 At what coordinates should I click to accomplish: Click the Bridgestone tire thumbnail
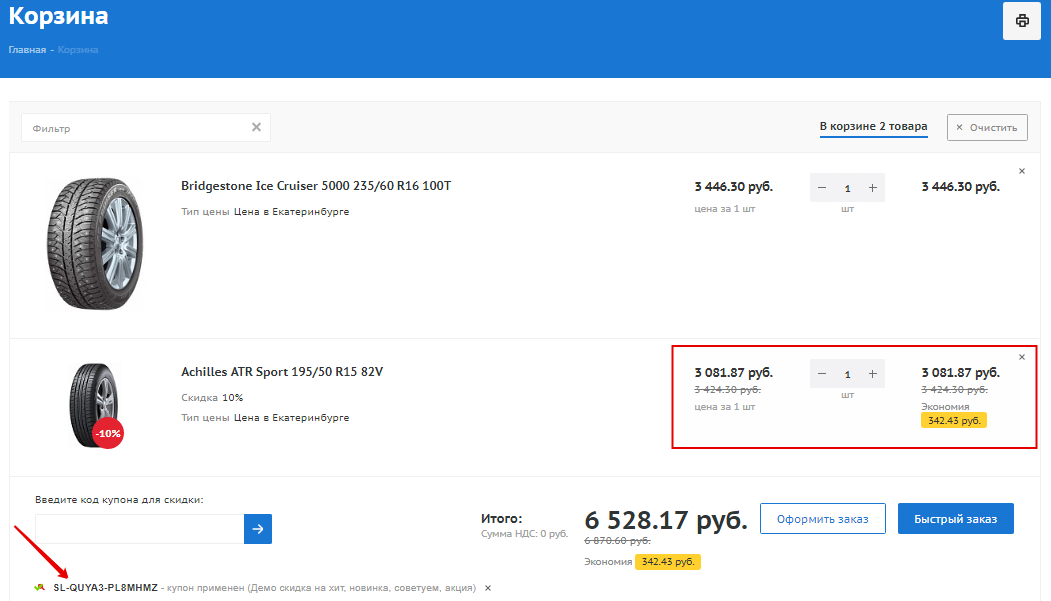pos(95,243)
